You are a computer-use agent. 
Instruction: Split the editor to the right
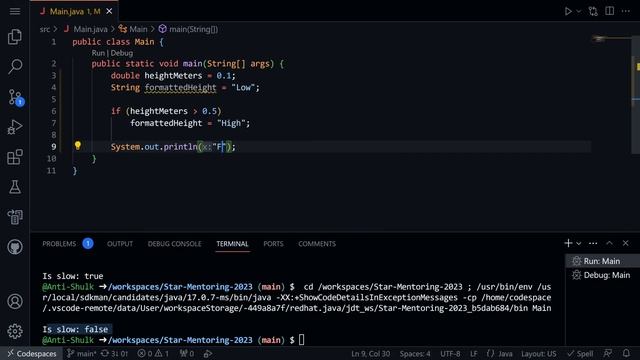(x=609, y=11)
